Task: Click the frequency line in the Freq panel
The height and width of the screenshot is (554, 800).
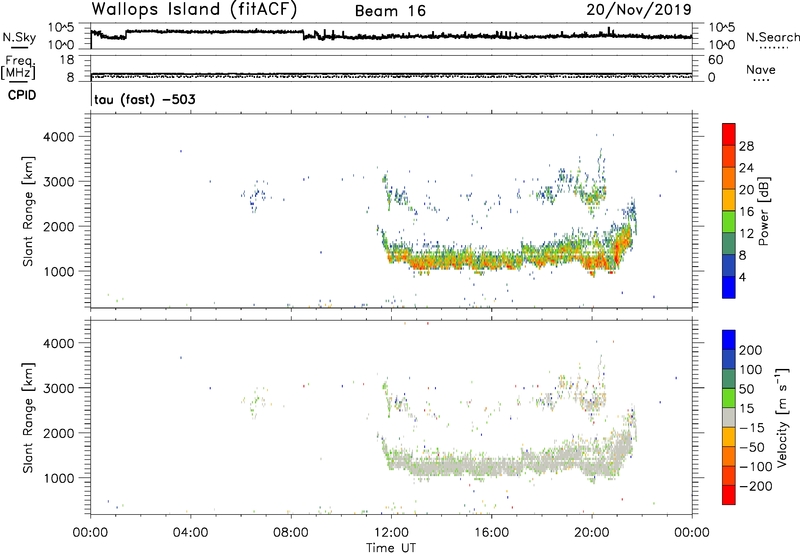Action: pos(391,74)
